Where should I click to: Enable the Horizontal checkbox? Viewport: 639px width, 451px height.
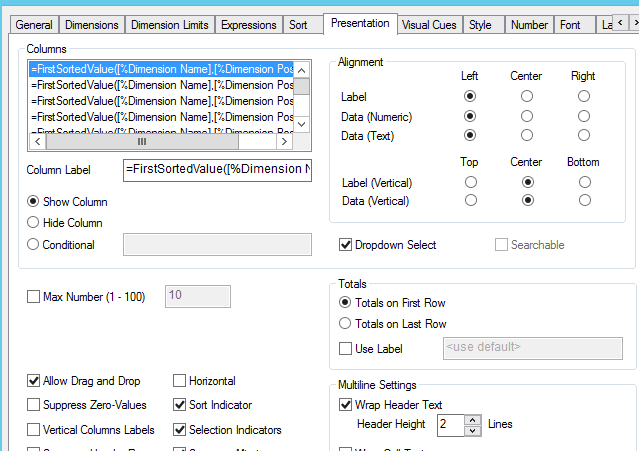click(179, 381)
